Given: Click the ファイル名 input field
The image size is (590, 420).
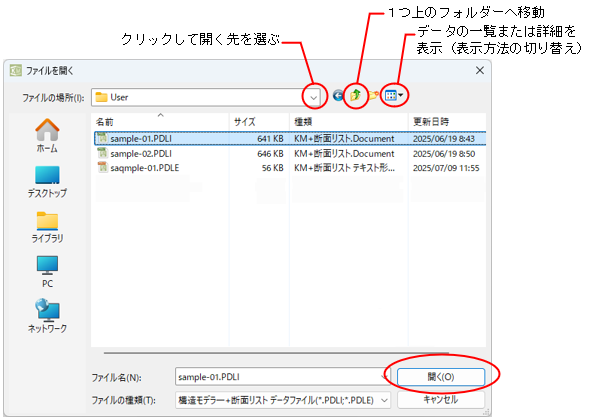Looking at the screenshot, I should coord(278,377).
